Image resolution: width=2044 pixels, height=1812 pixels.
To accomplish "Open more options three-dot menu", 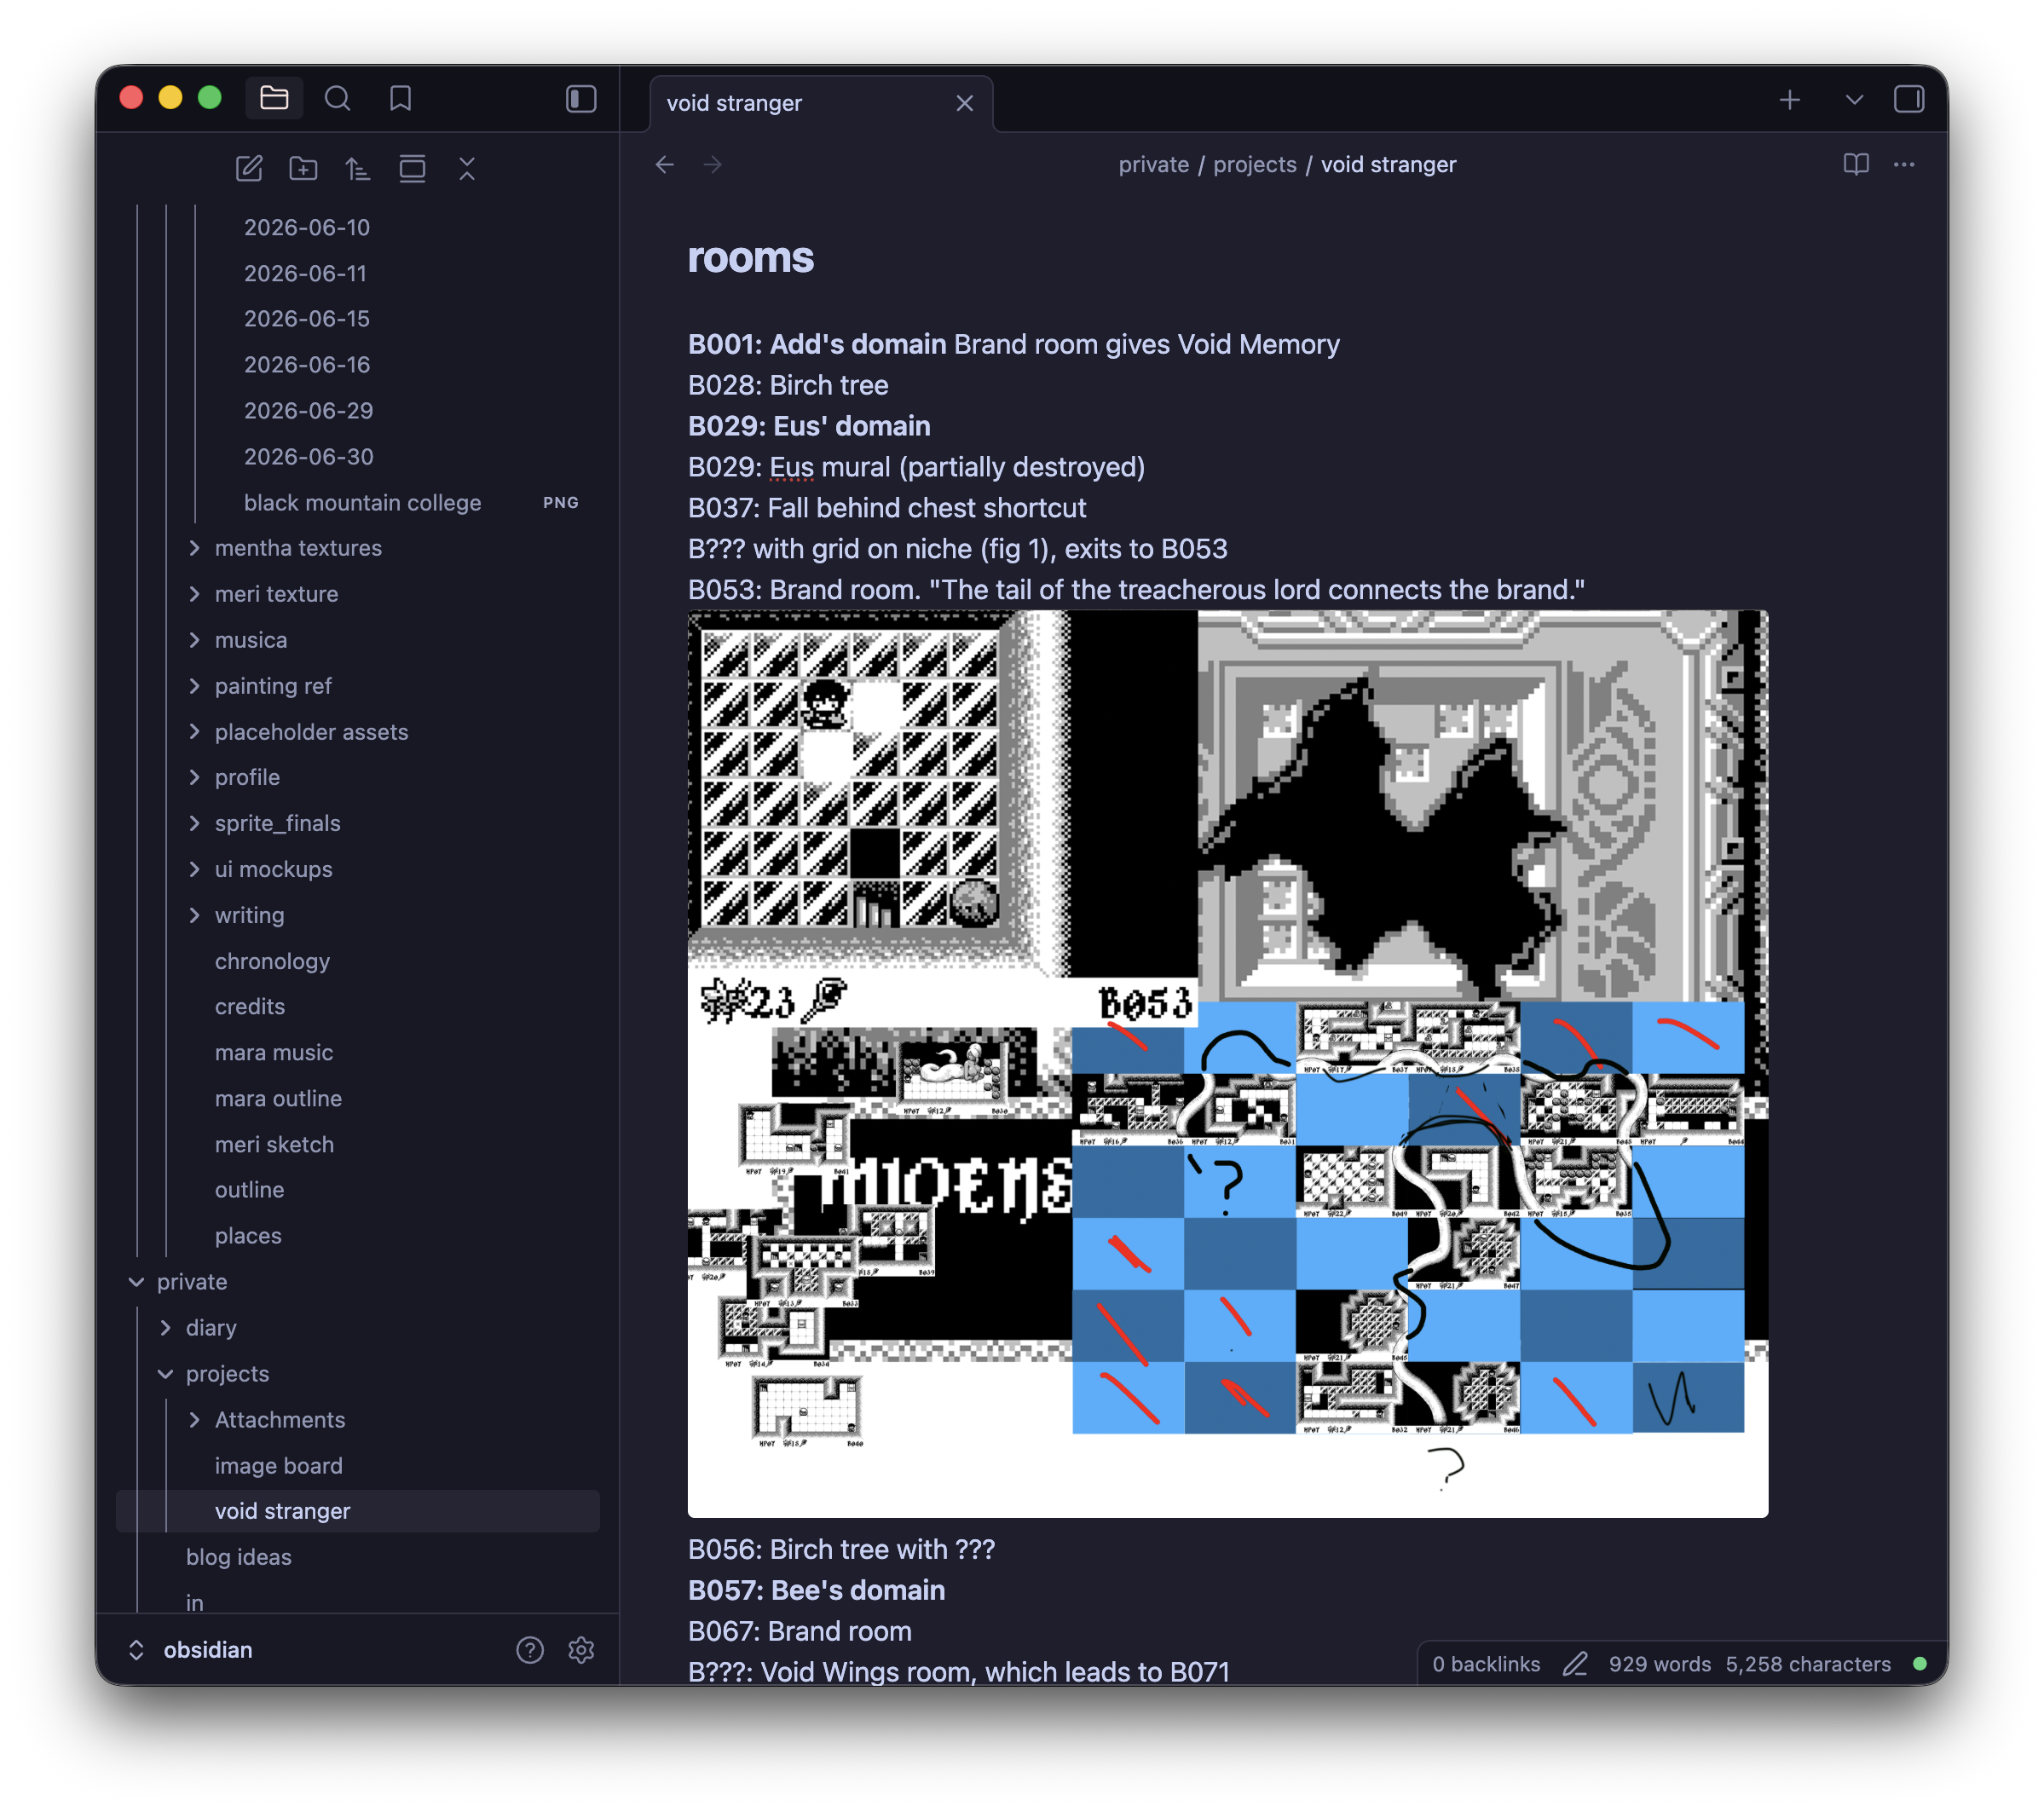I will click(x=1904, y=164).
